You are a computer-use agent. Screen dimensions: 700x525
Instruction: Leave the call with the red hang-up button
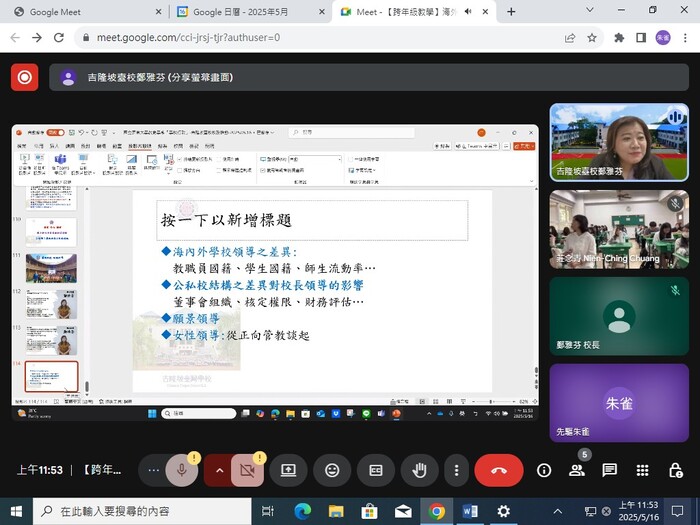[x=499, y=470]
